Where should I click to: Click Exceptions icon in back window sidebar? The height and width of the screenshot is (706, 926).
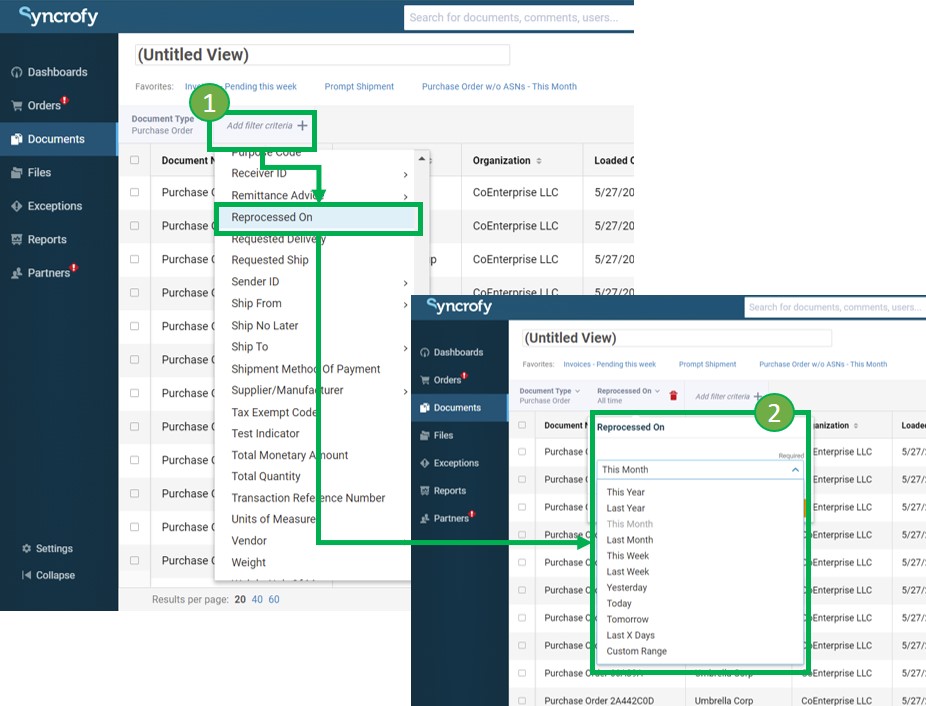[17, 206]
